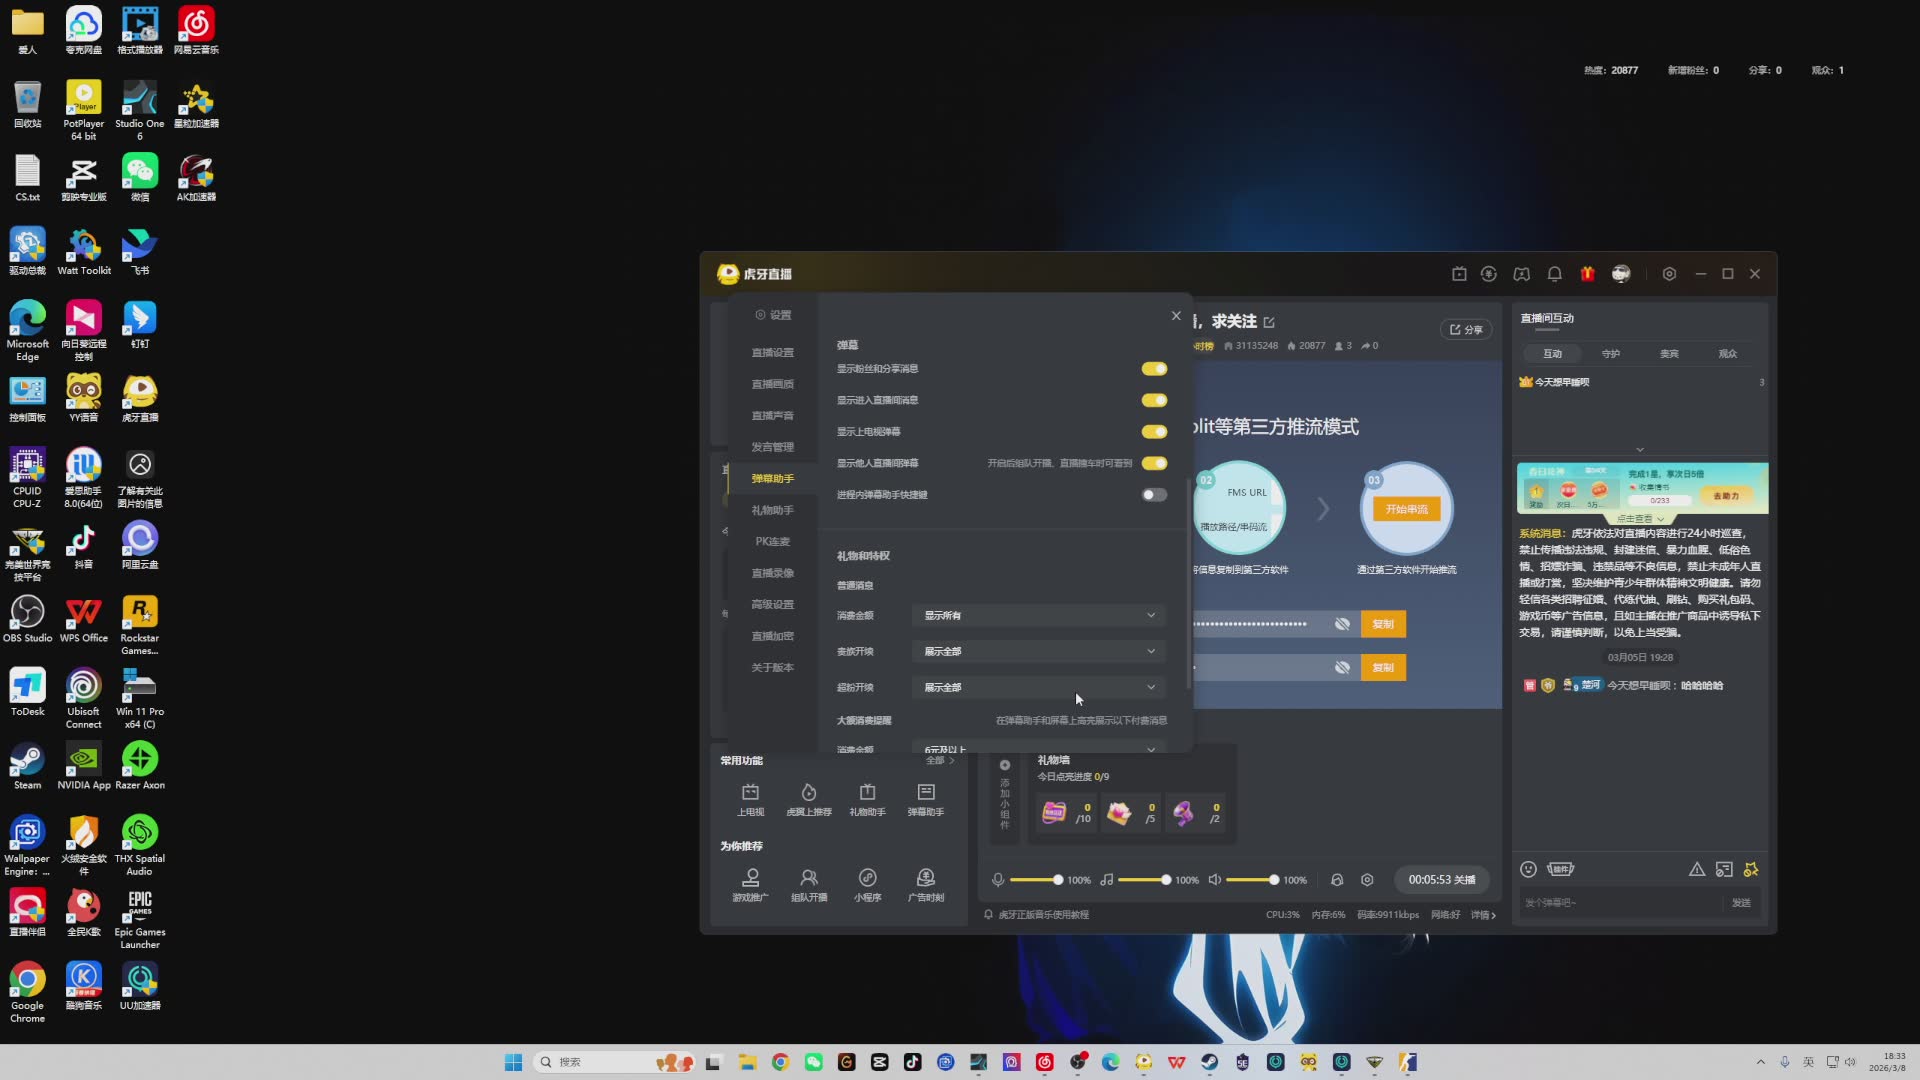Open the 组队开播 team broadcast icon

809,878
